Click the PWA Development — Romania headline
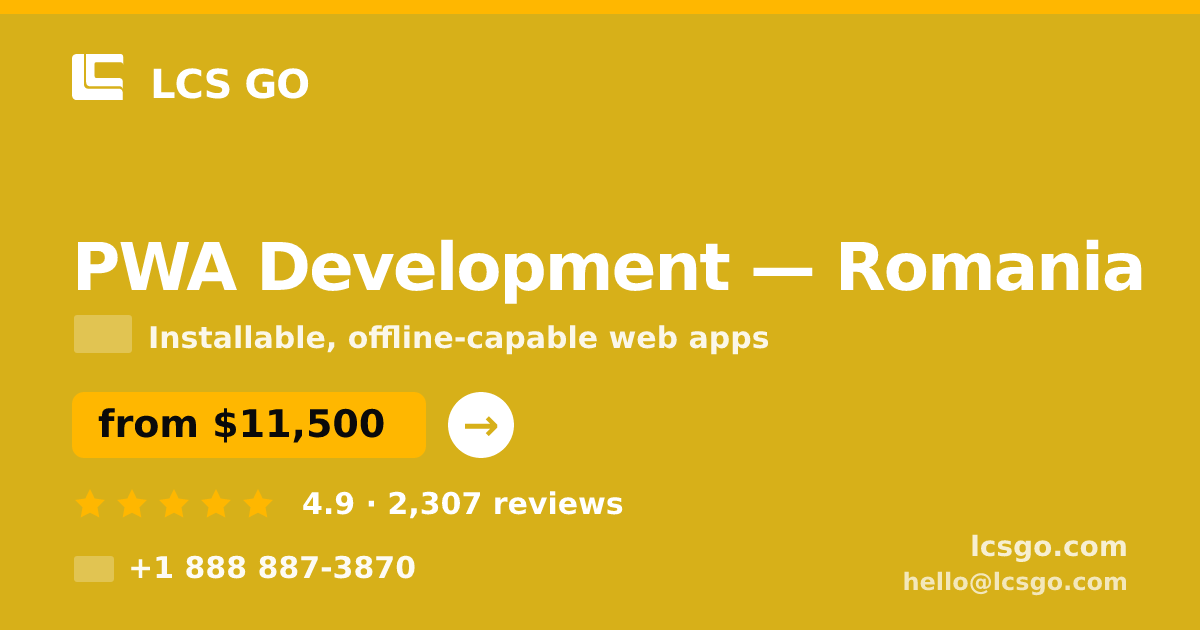Screen dimensions: 1200x630 point(608,269)
